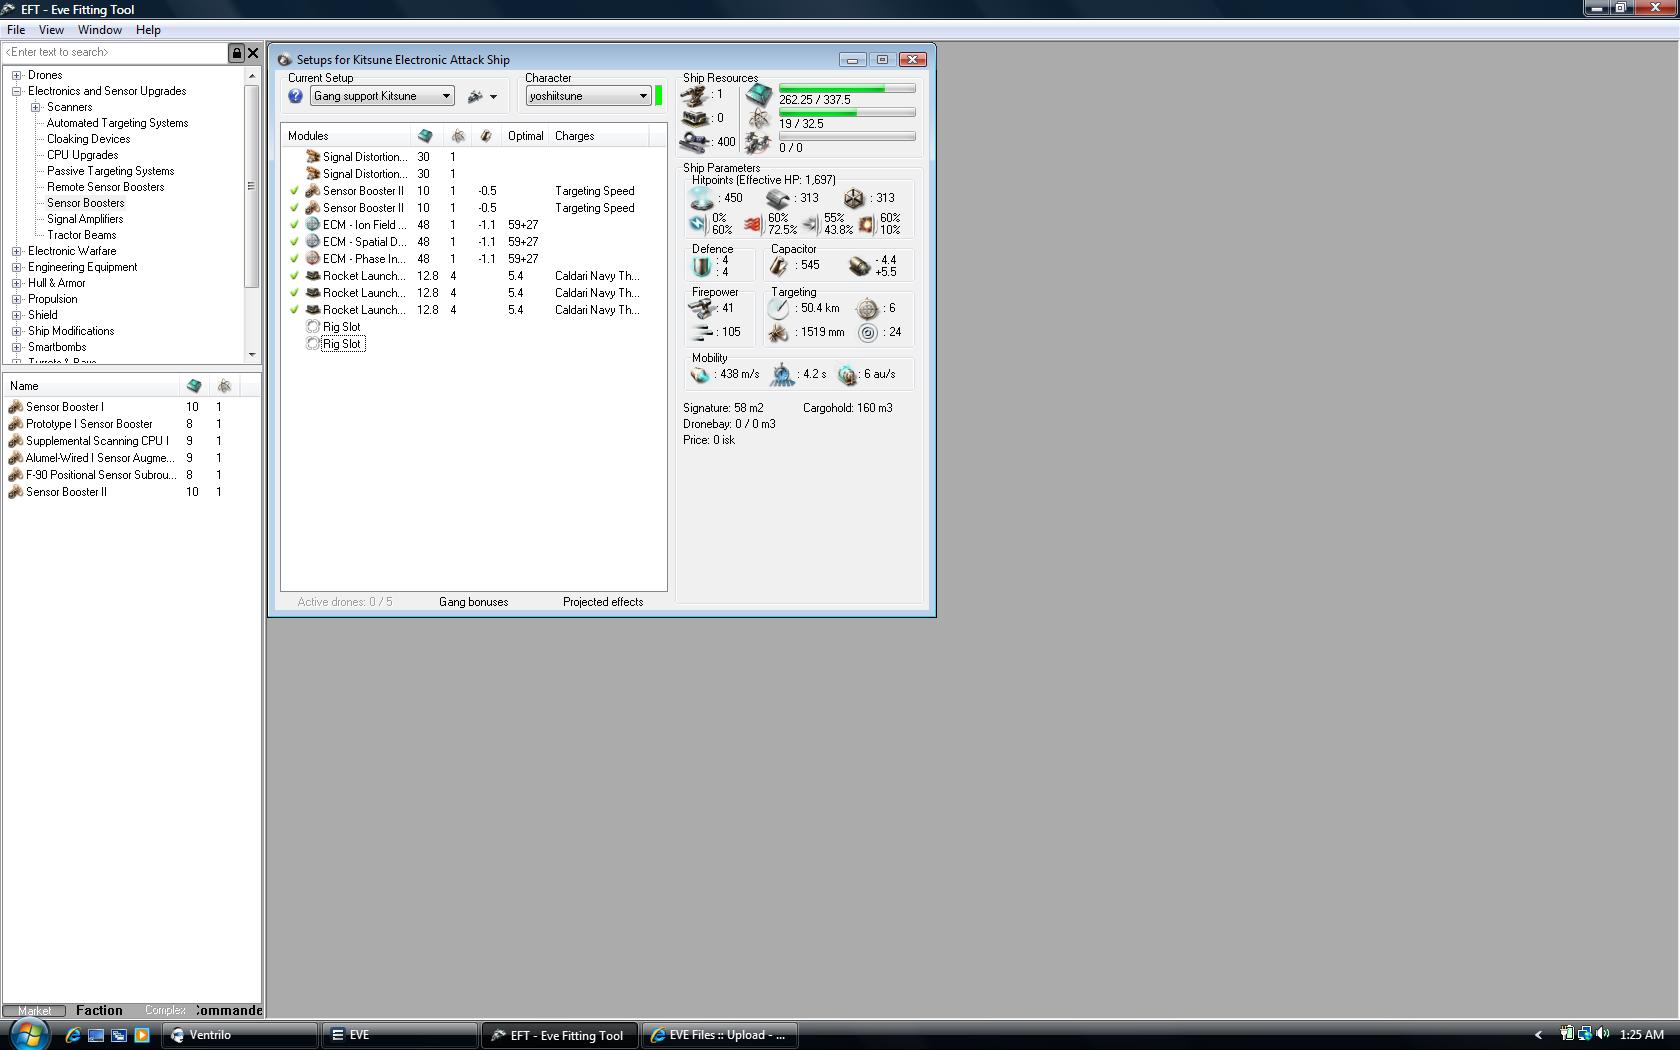Screen dimensions: 1680x1050
Task: Expand the Drones tree node
Action: click(17, 75)
